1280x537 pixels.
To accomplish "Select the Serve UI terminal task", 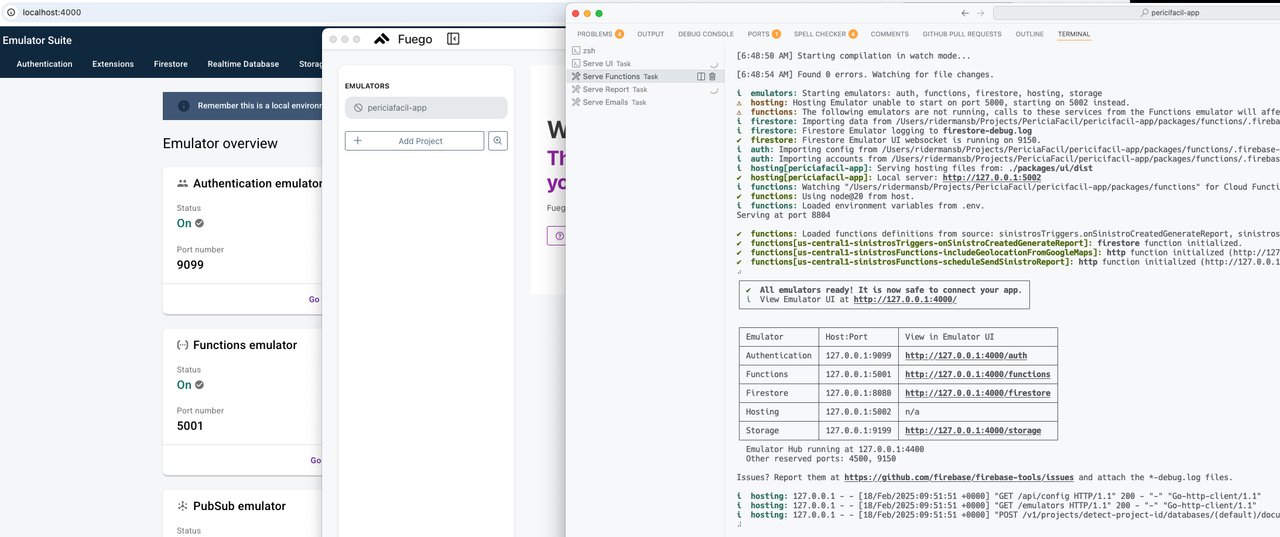I will pos(645,63).
